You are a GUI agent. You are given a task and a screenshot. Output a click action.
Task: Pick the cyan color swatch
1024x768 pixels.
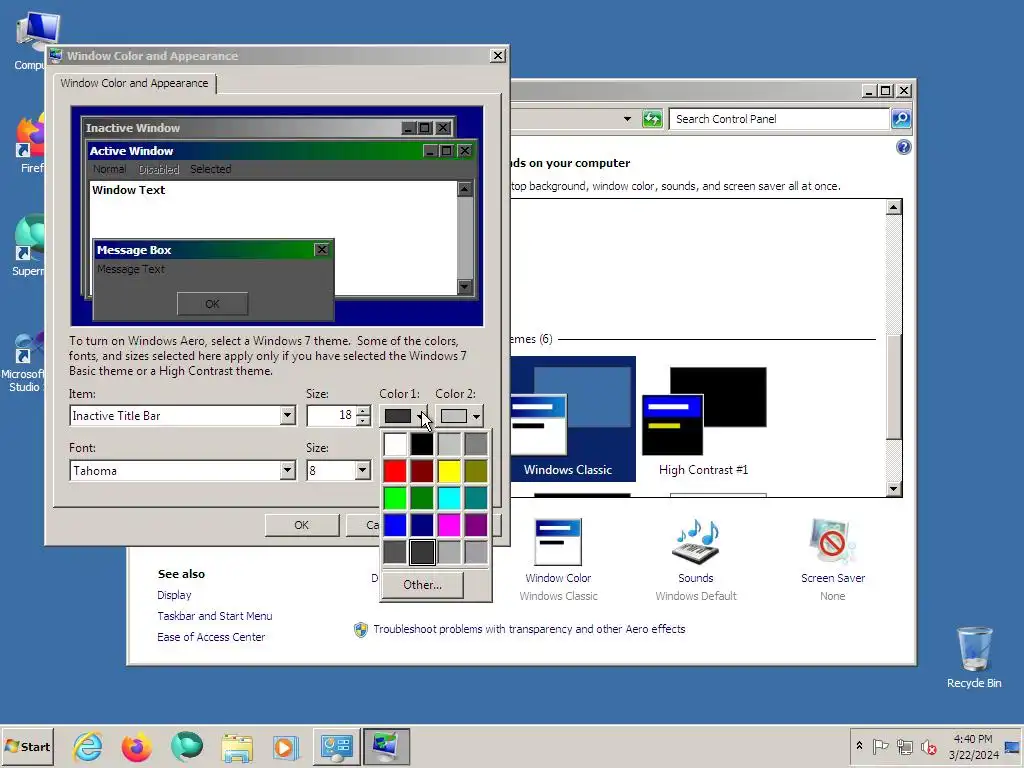(x=449, y=498)
